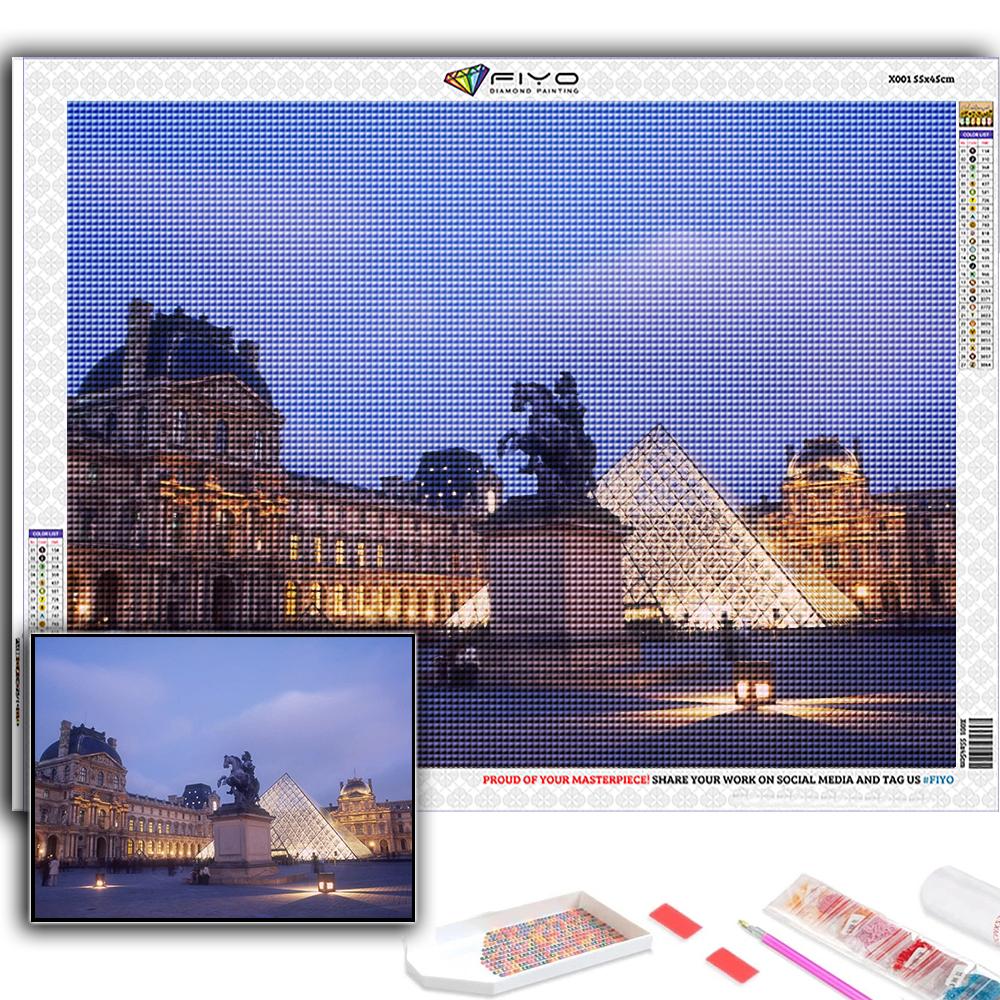Select the pink diamond applicator pen
This screenshot has height=1000, width=1000.
tap(800, 962)
